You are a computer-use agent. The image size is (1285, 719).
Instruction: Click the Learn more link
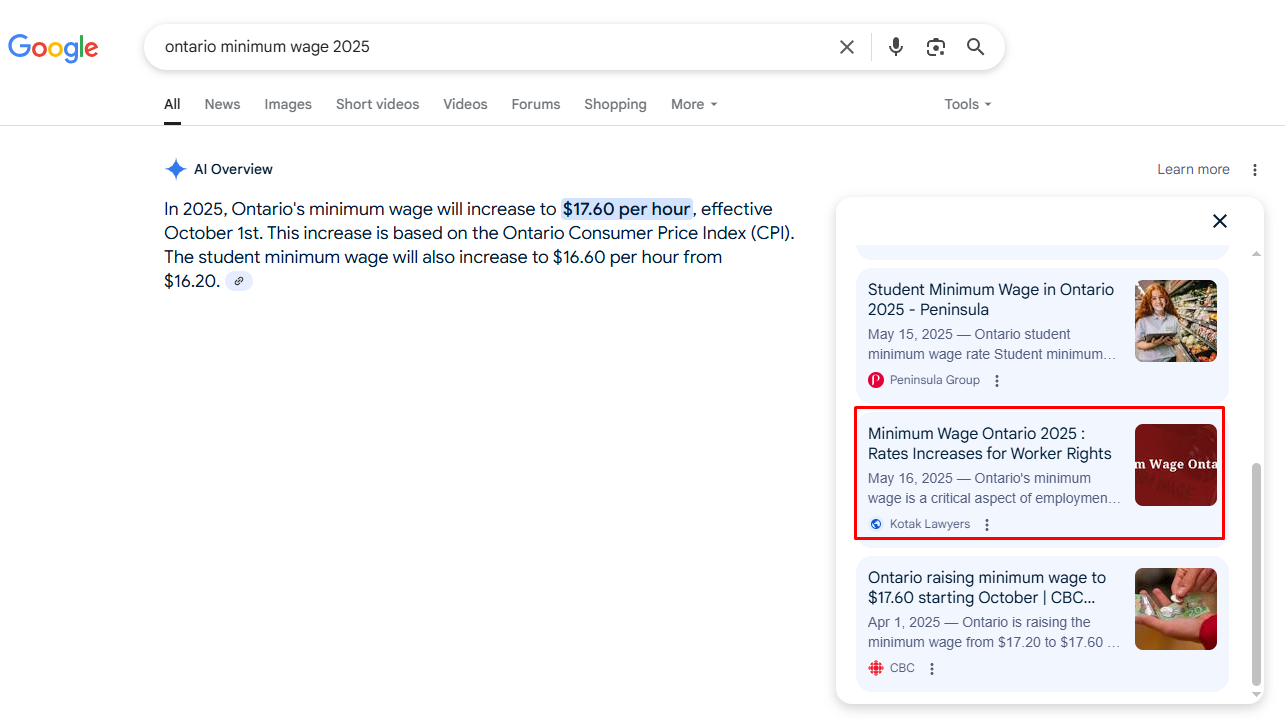pos(1193,170)
